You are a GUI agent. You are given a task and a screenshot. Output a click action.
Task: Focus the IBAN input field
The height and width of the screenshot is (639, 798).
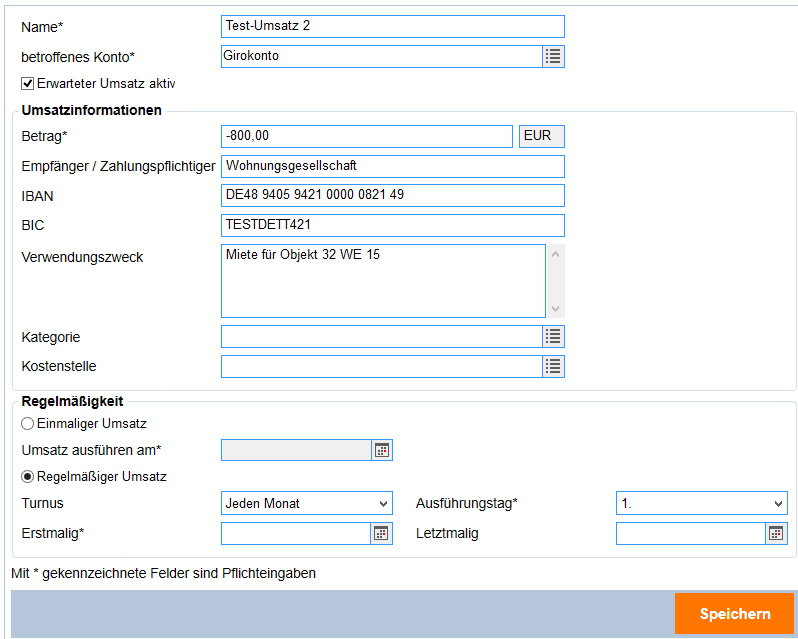(x=392, y=195)
